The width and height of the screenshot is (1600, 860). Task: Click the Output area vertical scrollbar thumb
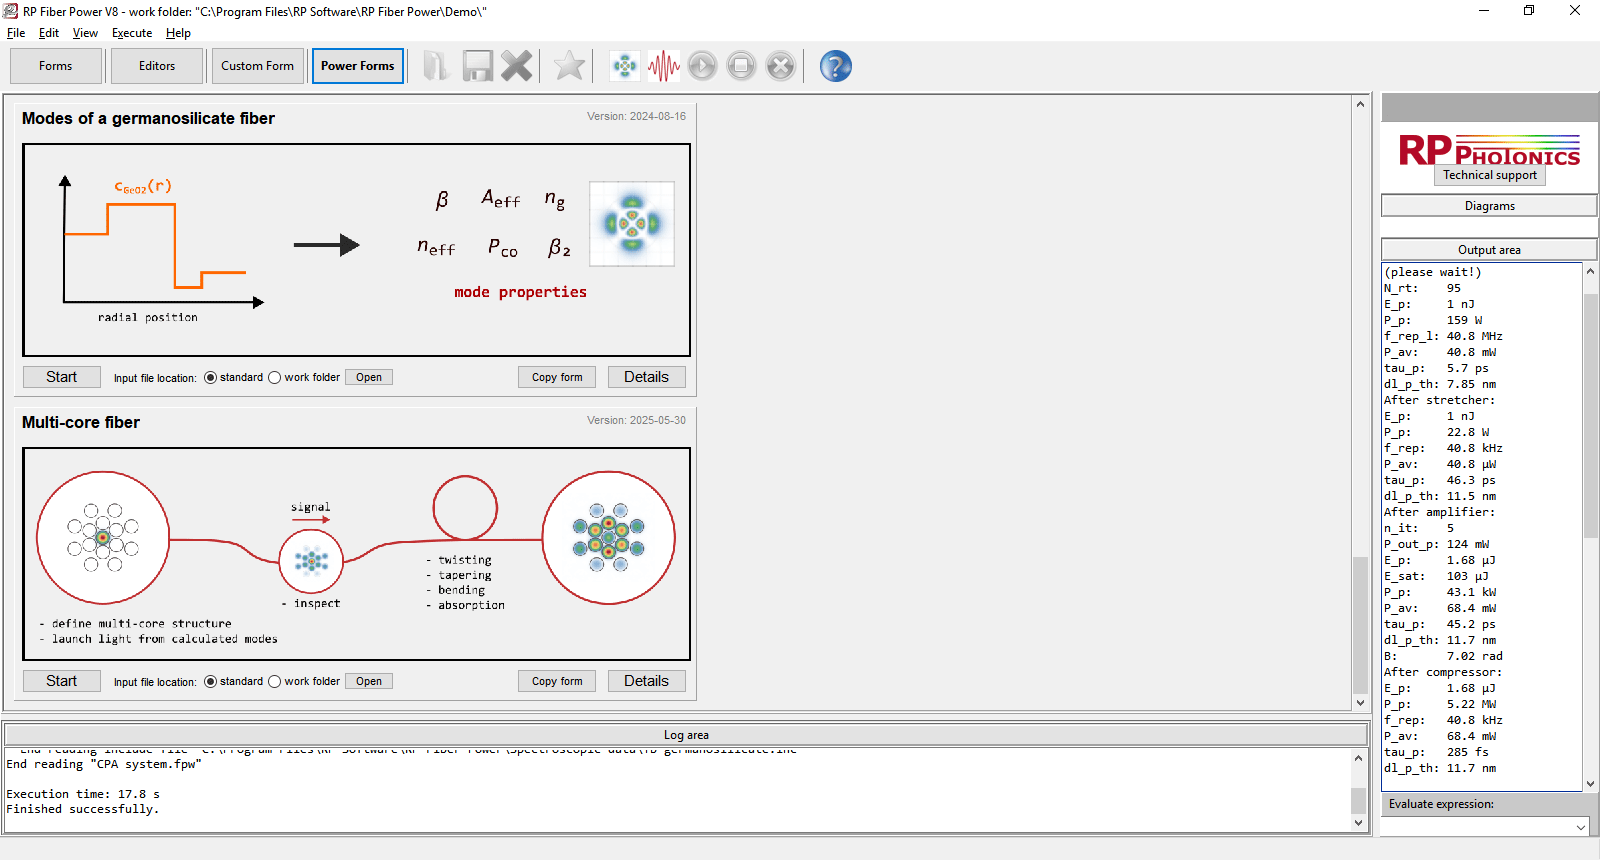(x=1590, y=415)
